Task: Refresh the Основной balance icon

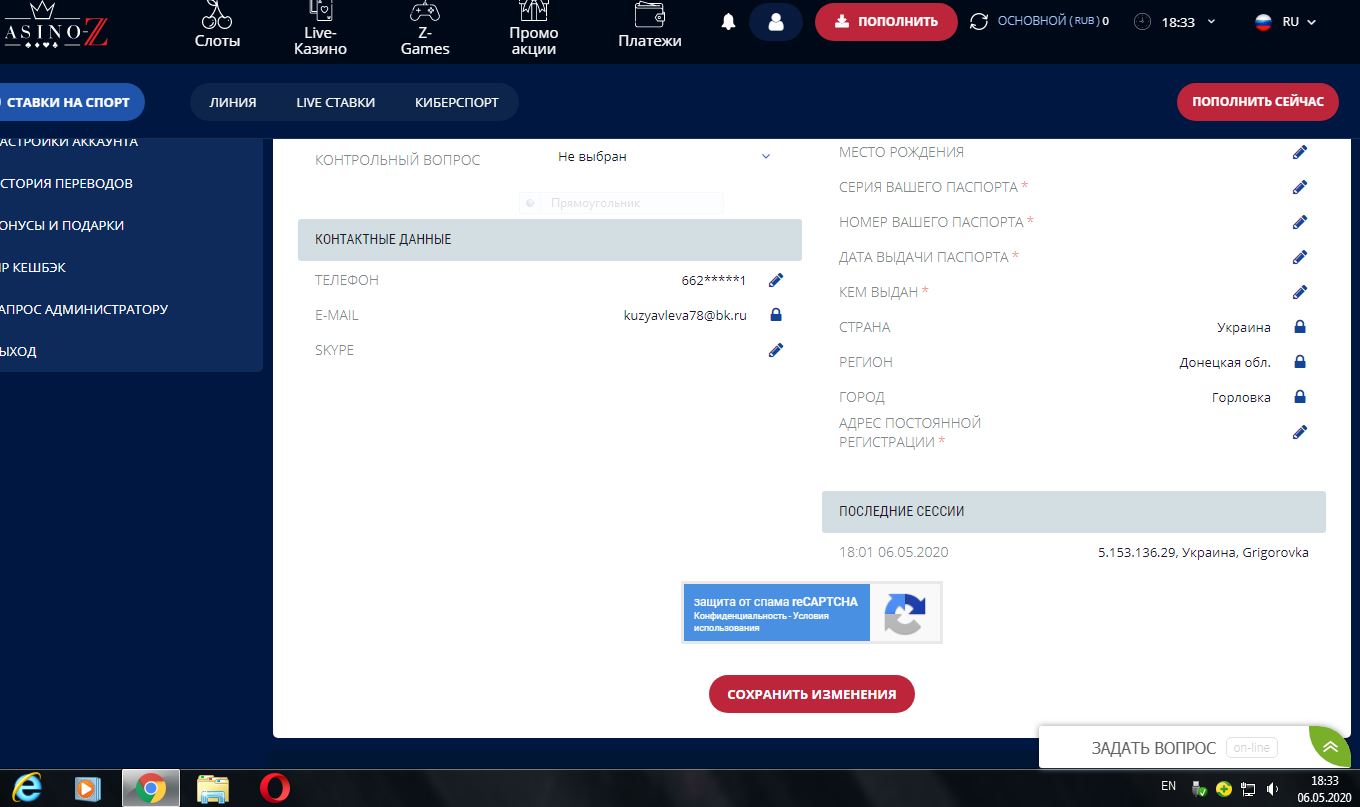Action: click(x=979, y=21)
